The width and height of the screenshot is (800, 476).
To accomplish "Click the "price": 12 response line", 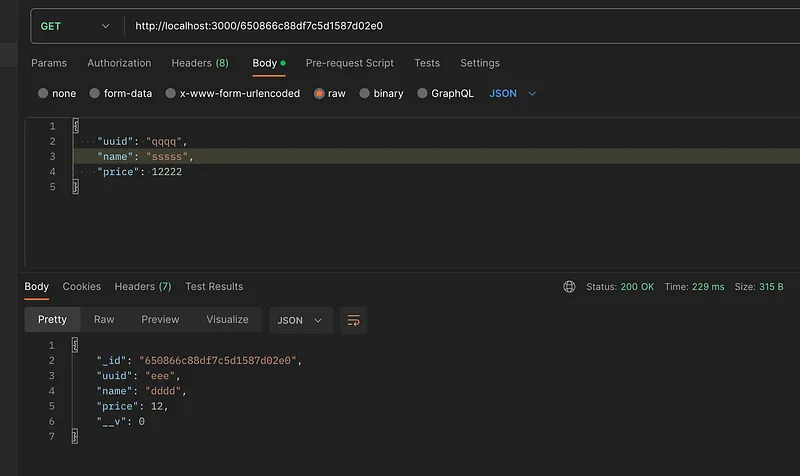I will (133, 407).
